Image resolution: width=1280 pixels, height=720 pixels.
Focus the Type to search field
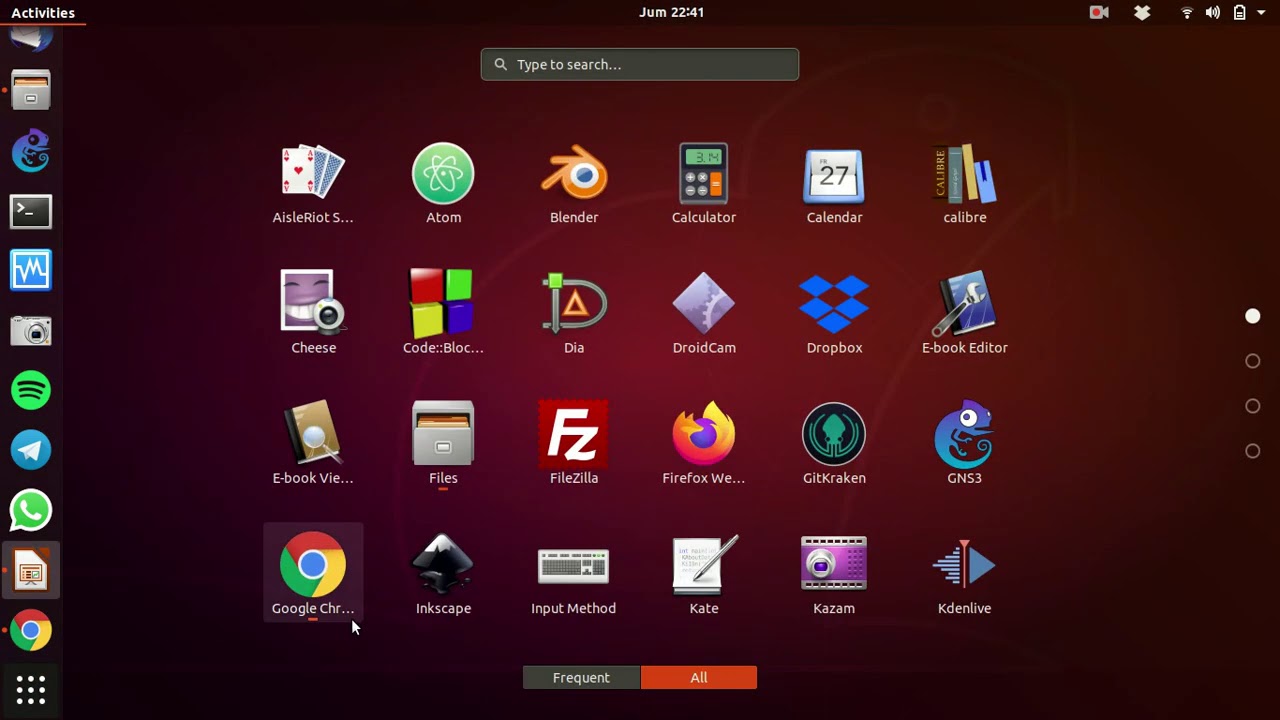point(640,64)
